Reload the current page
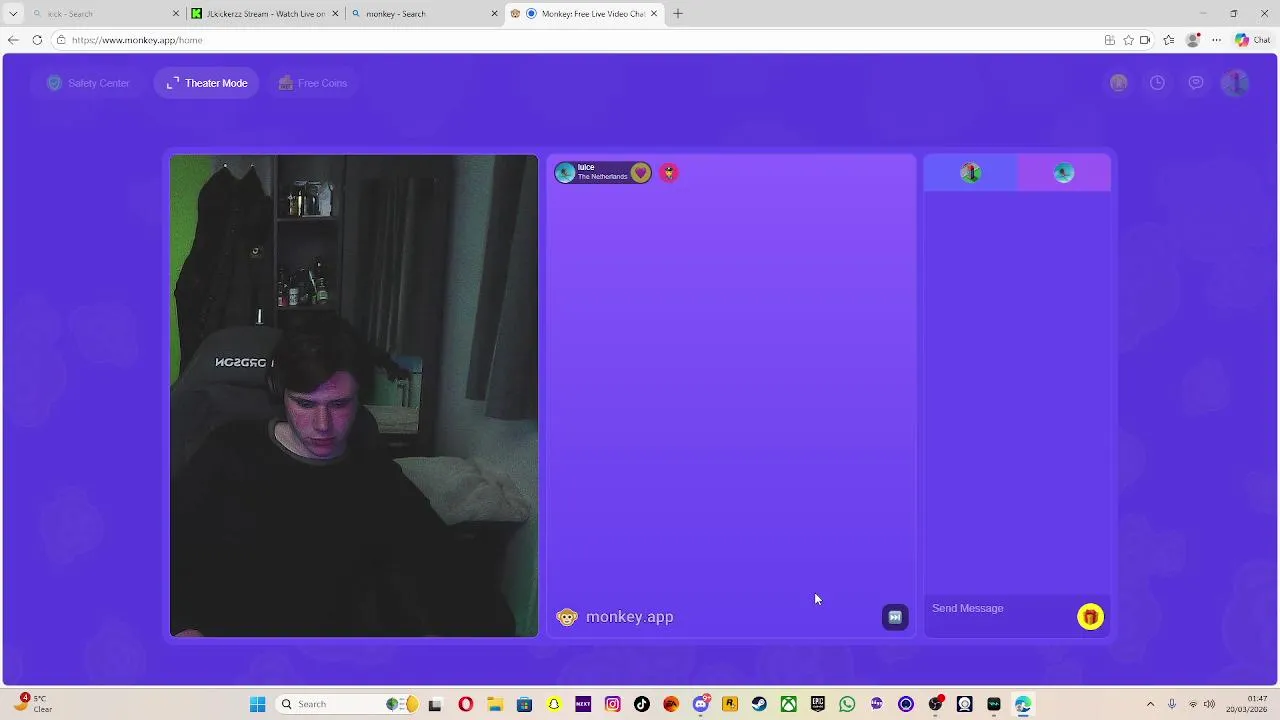This screenshot has height=720, width=1280. (37, 40)
